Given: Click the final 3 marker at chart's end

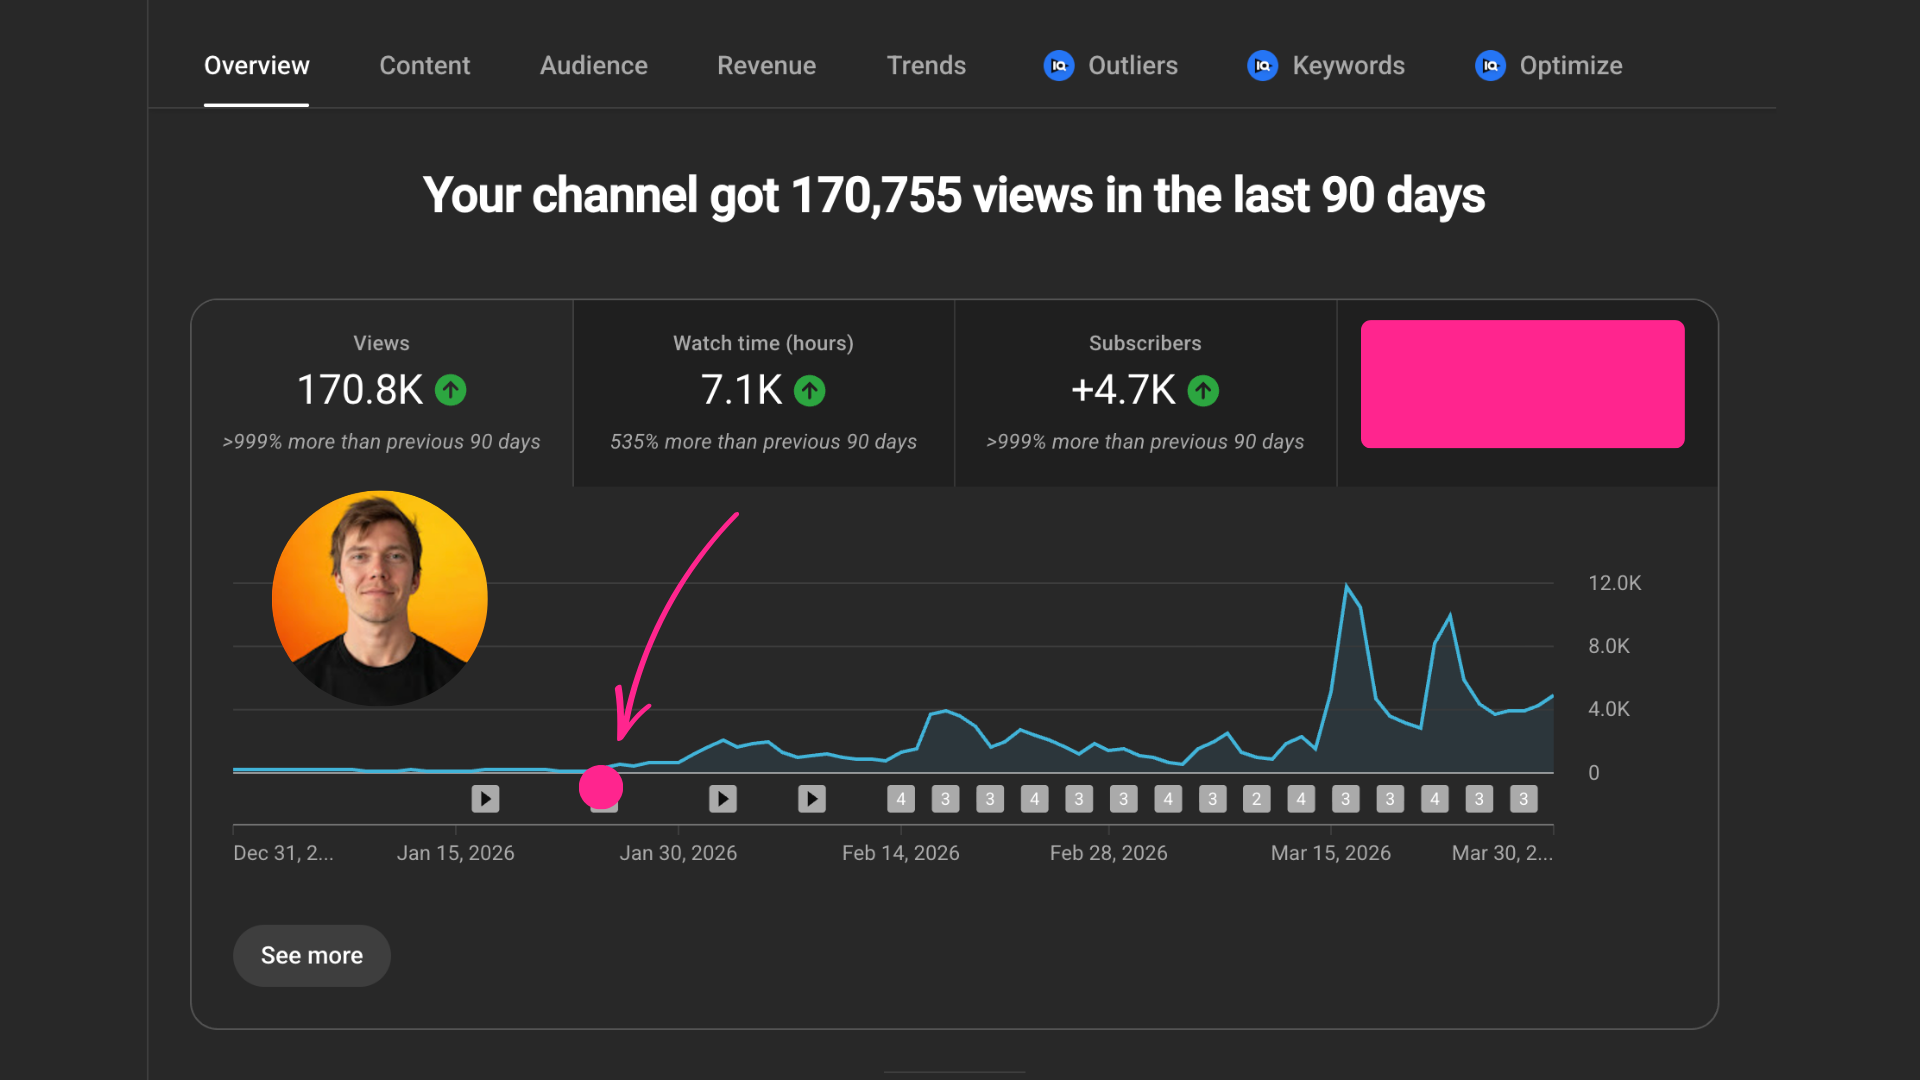Looking at the screenshot, I should pos(1524,799).
